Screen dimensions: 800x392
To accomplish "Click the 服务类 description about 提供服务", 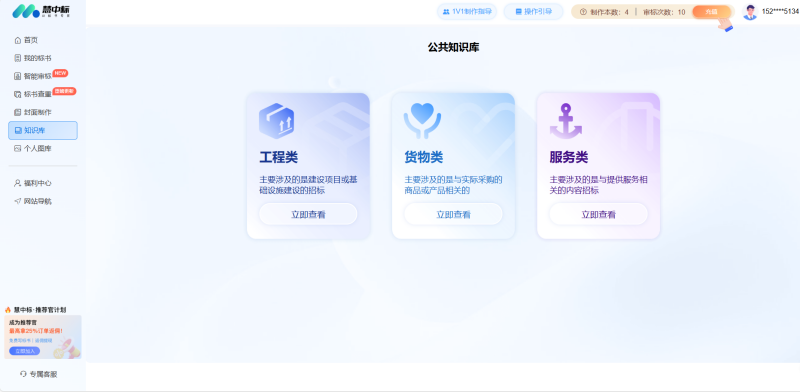I will click(x=598, y=185).
